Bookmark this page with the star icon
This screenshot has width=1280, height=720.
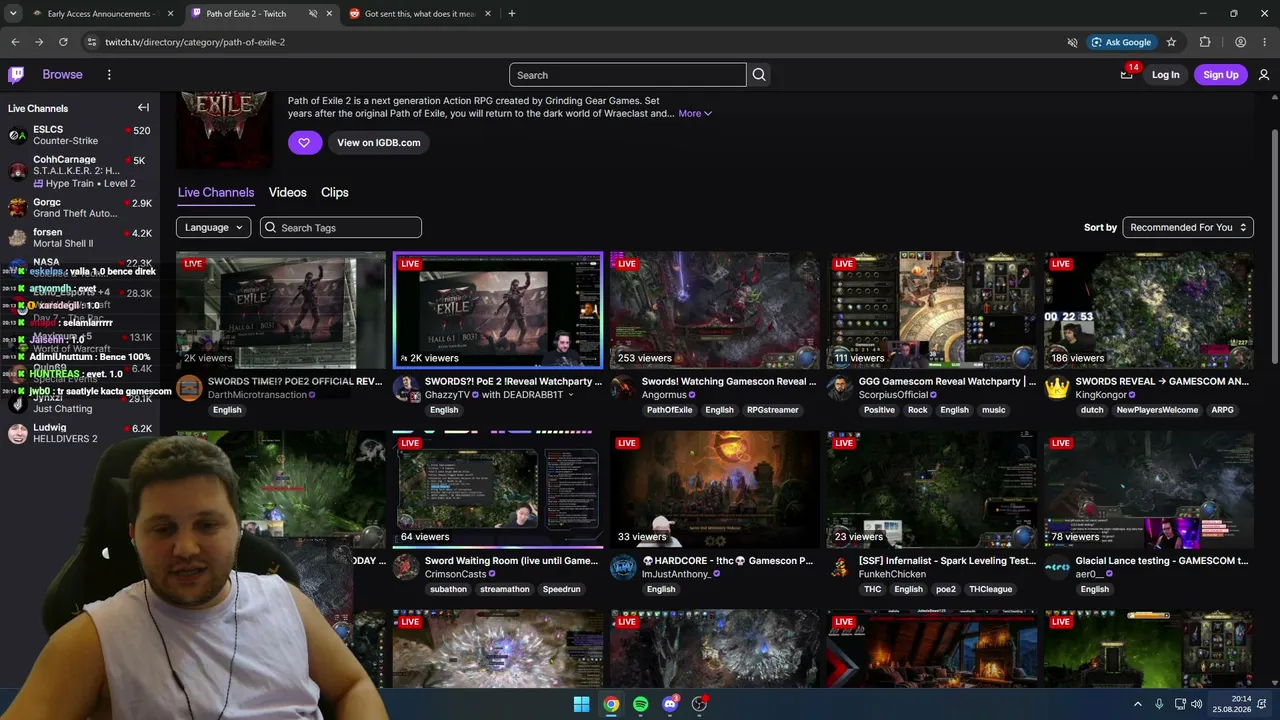point(1171,42)
